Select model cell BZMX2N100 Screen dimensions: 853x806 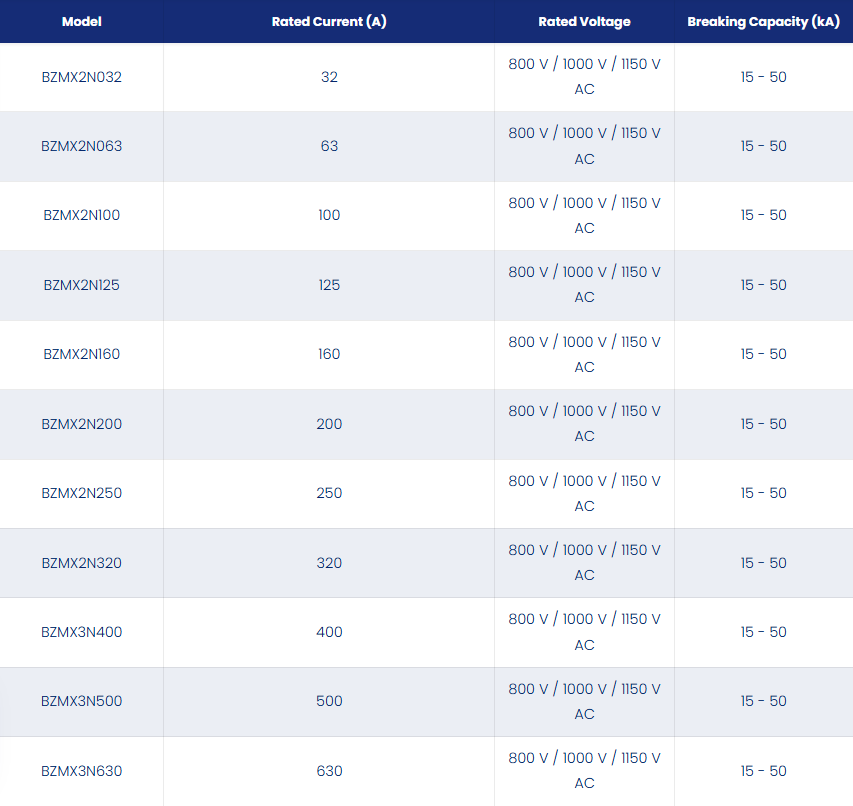[x=82, y=215]
